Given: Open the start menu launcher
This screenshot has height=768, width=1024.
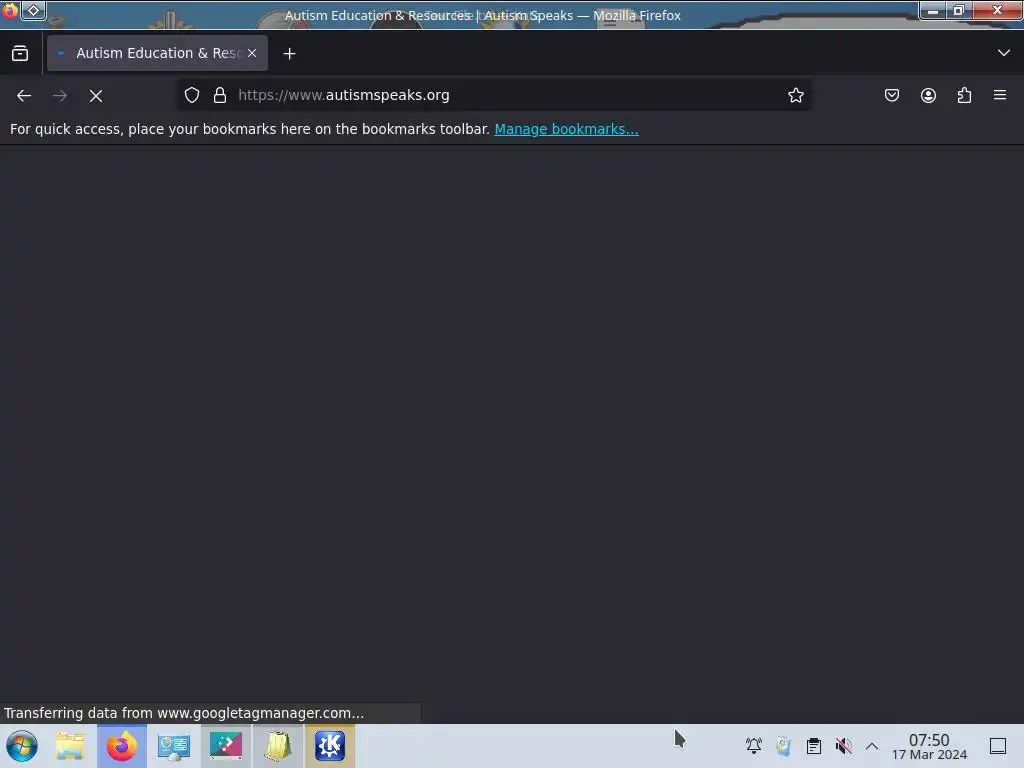Looking at the screenshot, I should [22, 746].
